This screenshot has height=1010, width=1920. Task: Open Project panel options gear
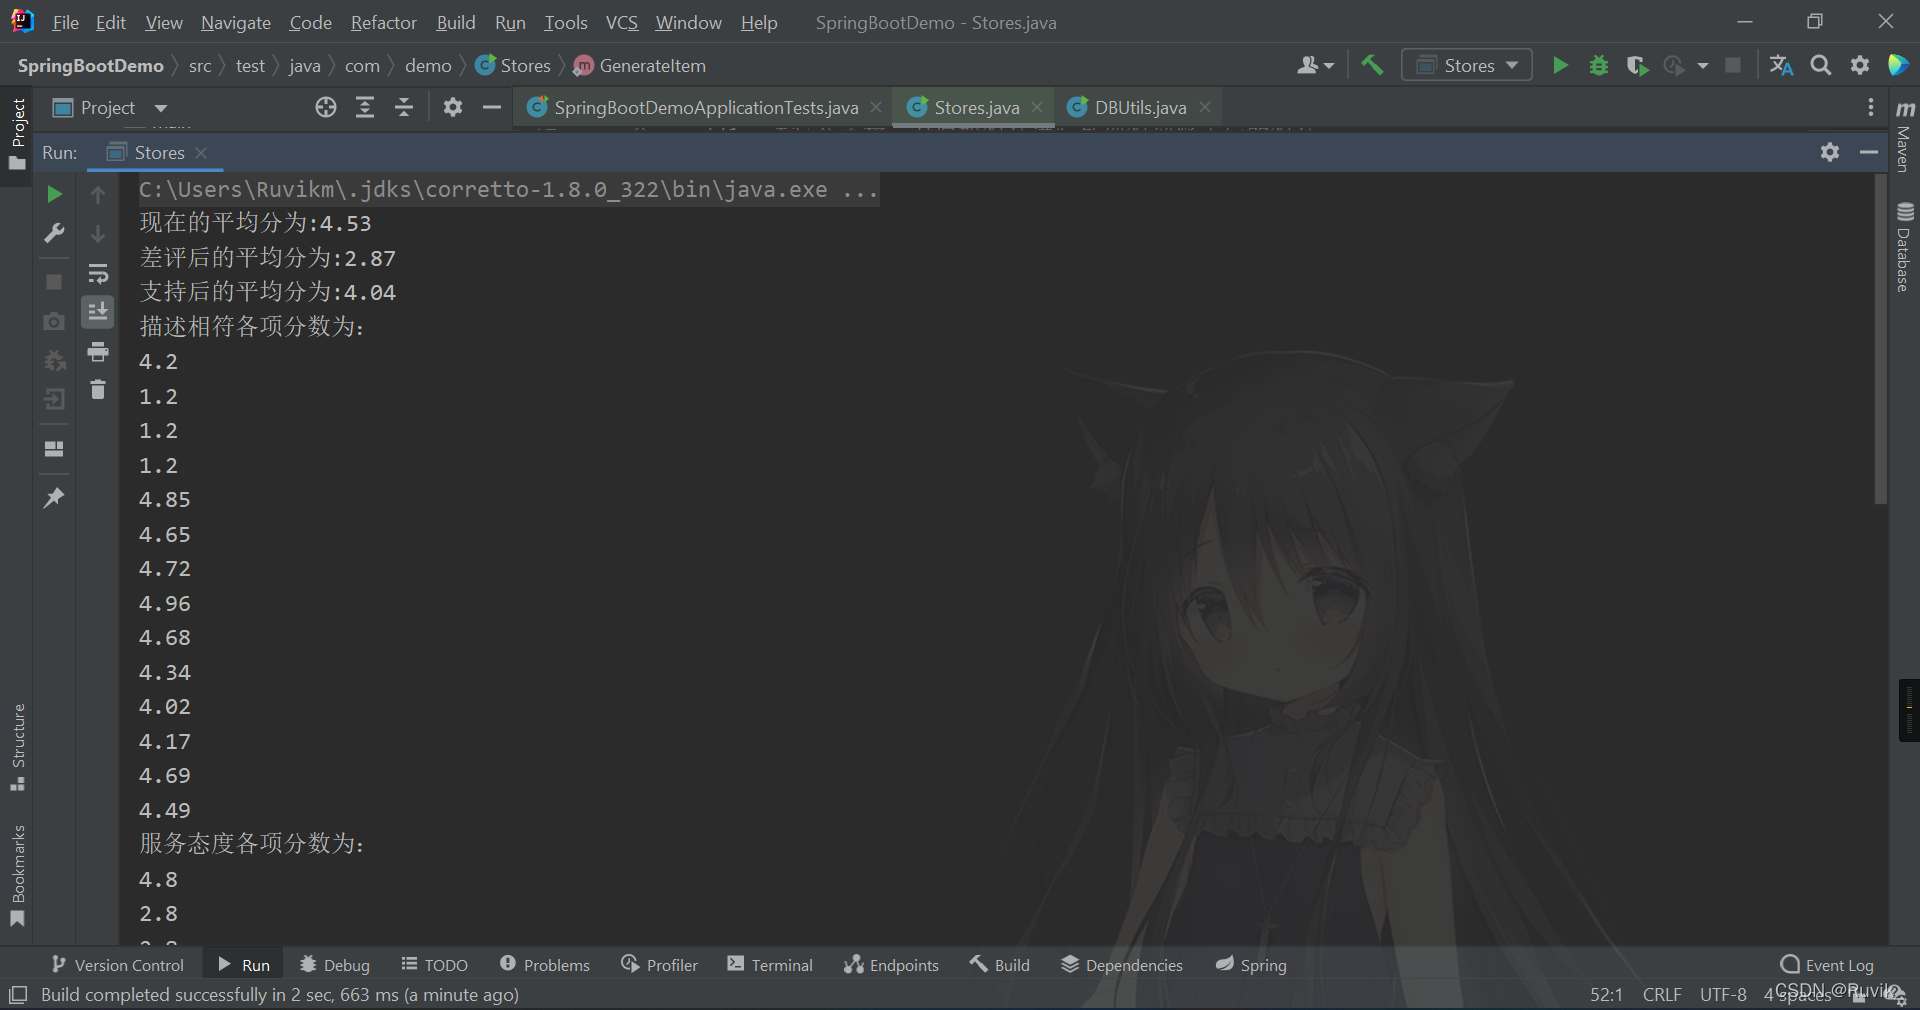453,107
